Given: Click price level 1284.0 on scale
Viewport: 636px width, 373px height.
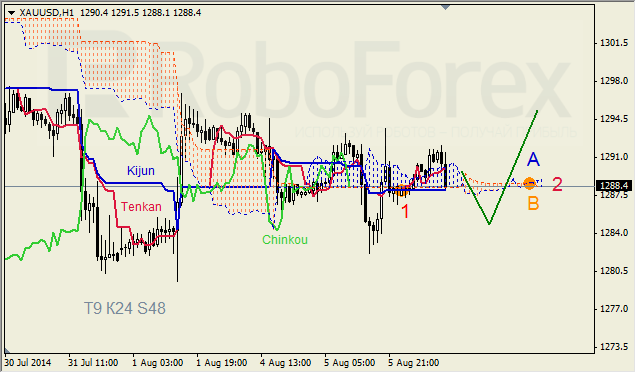Looking at the screenshot, I should pos(614,233).
